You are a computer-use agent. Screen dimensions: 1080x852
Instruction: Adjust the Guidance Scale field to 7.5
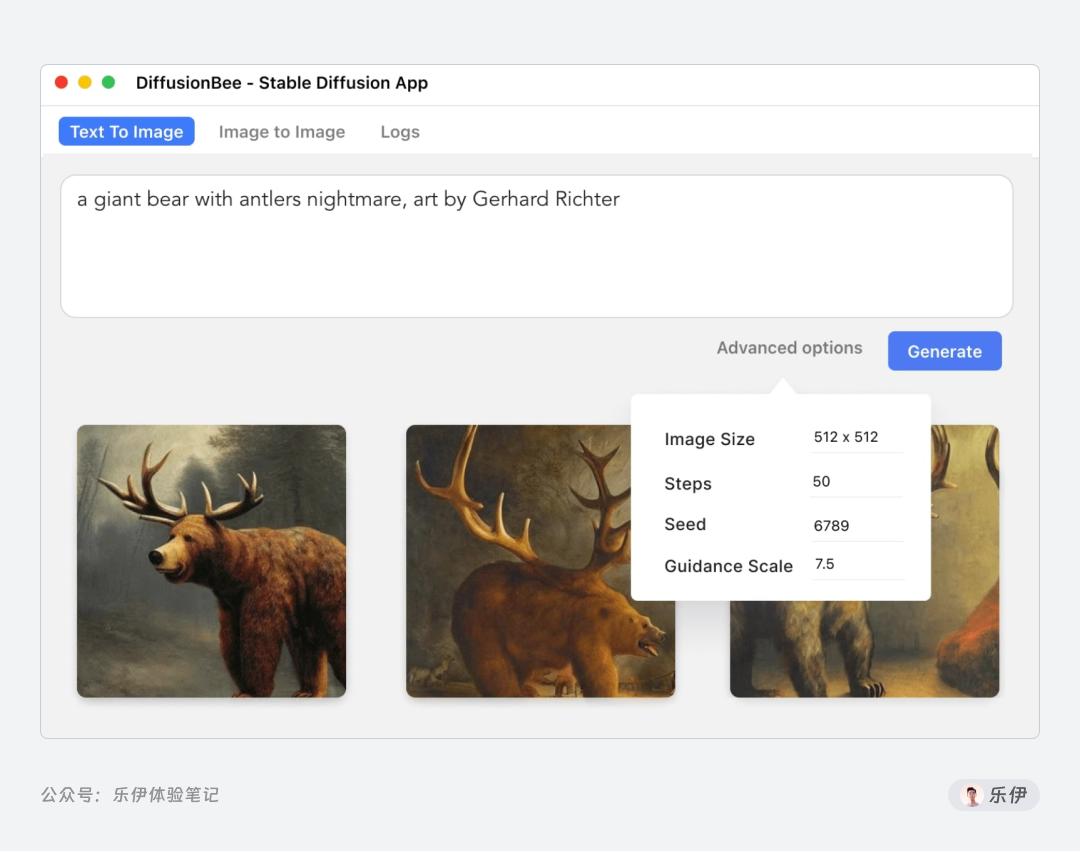pos(855,563)
